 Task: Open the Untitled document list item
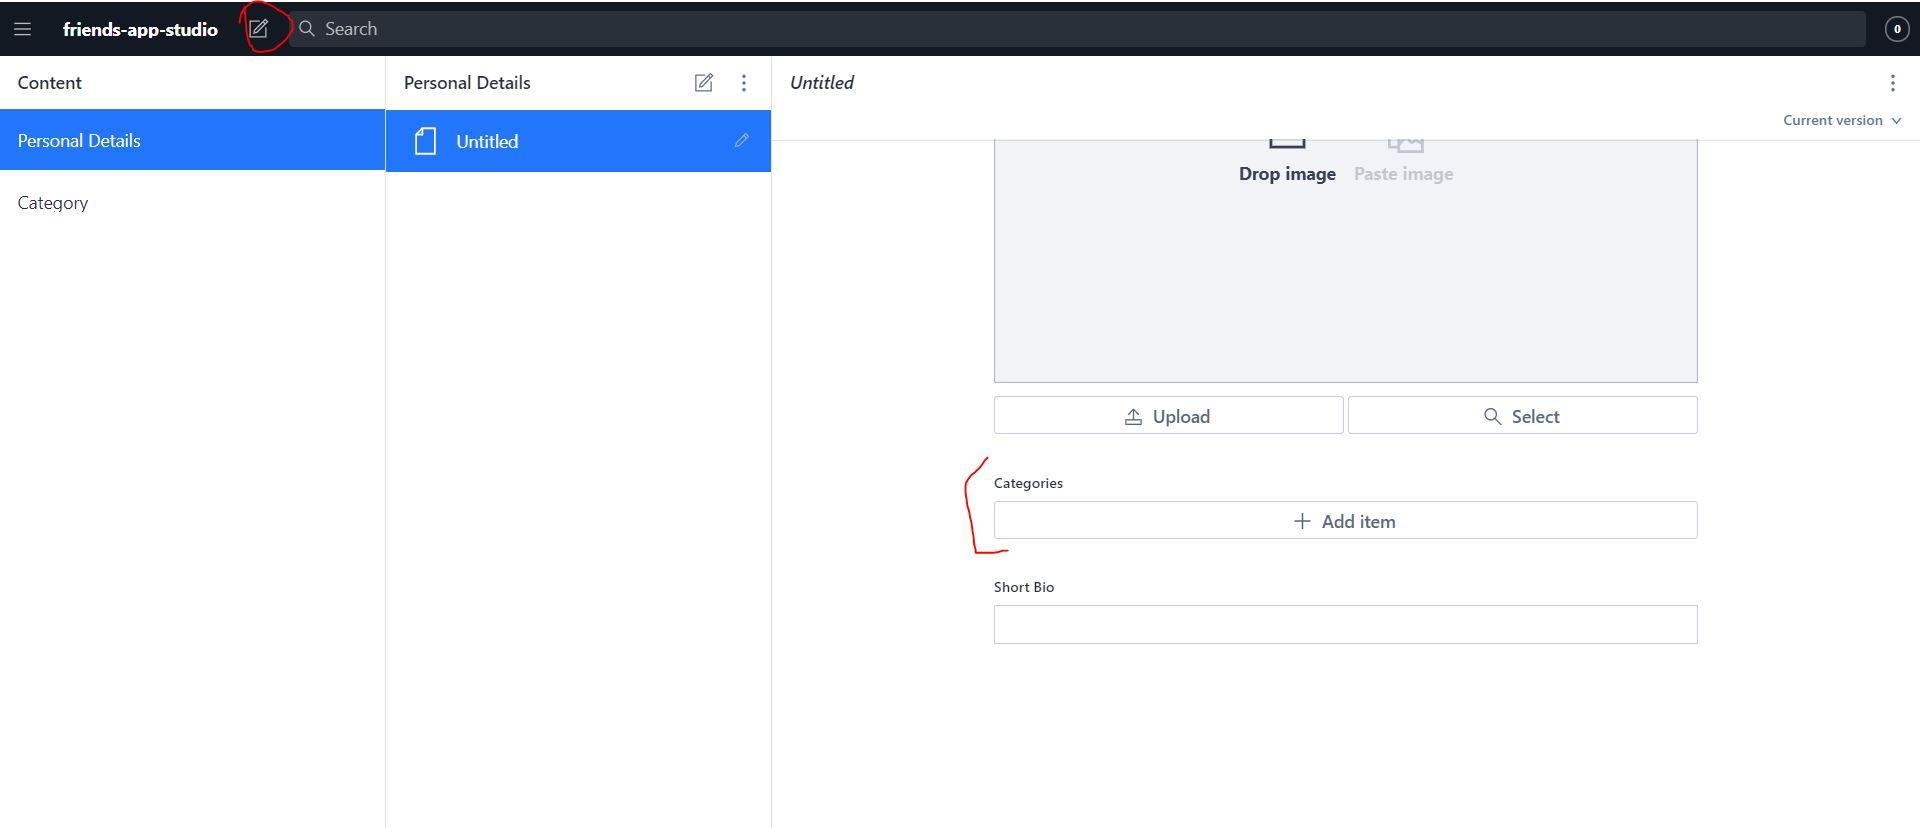coord(578,141)
